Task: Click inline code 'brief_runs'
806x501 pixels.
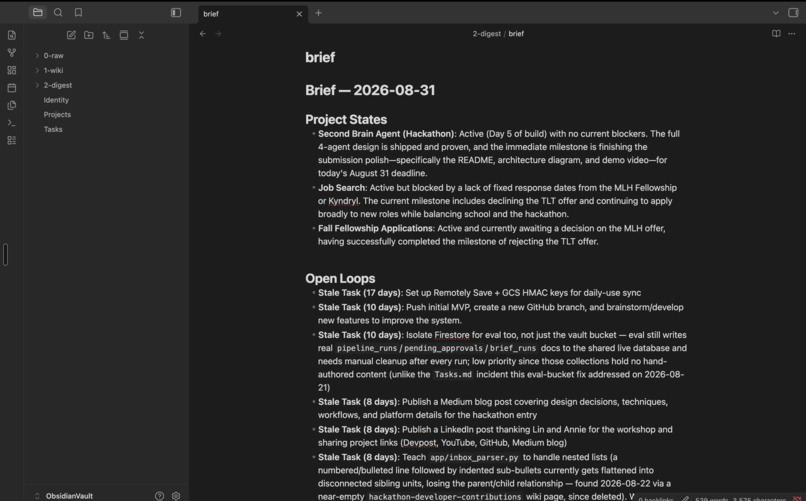Action: pyautogui.click(x=512, y=348)
